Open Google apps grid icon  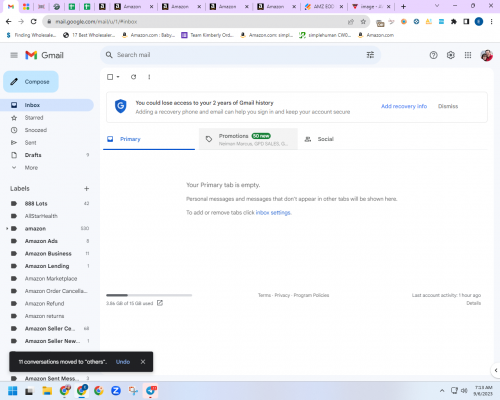468,55
